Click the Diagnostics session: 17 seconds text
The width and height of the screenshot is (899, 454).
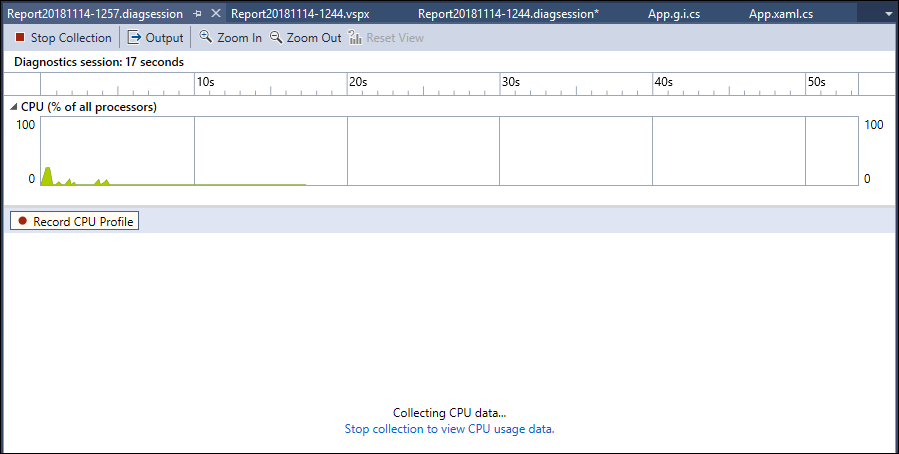tap(99, 62)
